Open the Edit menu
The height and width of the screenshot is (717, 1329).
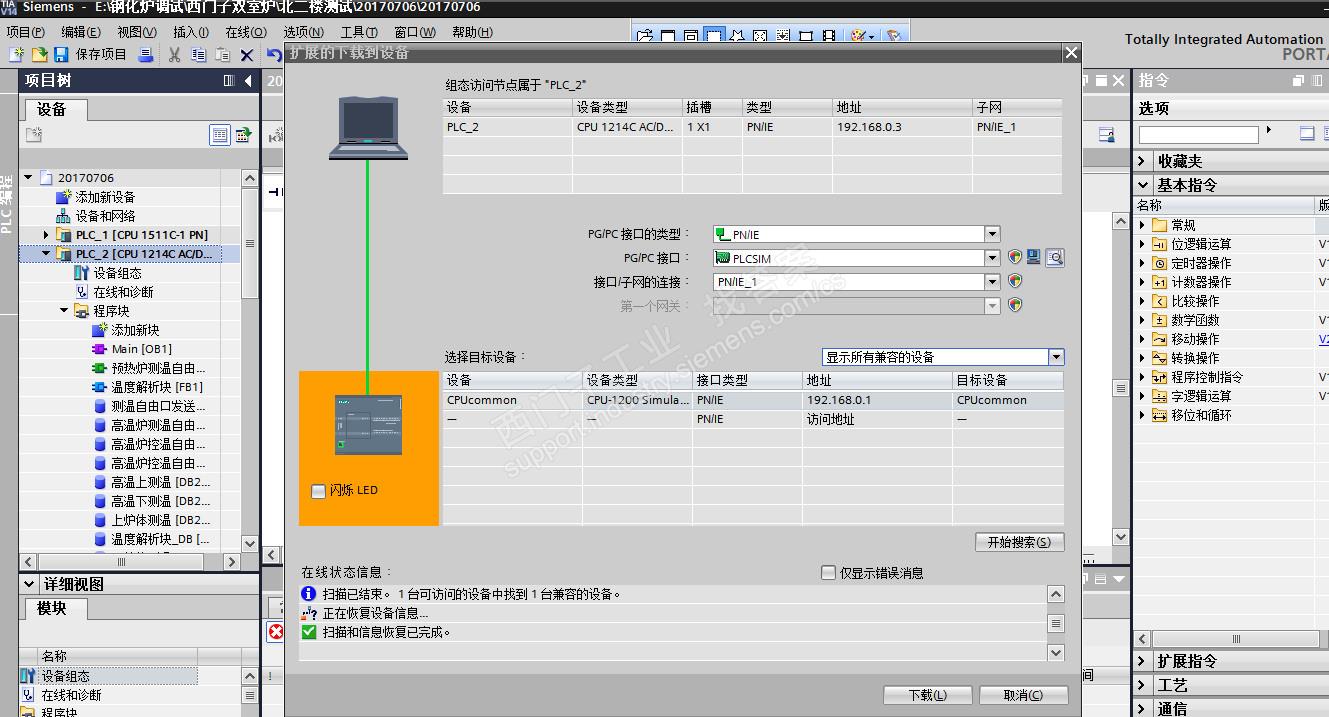click(x=81, y=32)
